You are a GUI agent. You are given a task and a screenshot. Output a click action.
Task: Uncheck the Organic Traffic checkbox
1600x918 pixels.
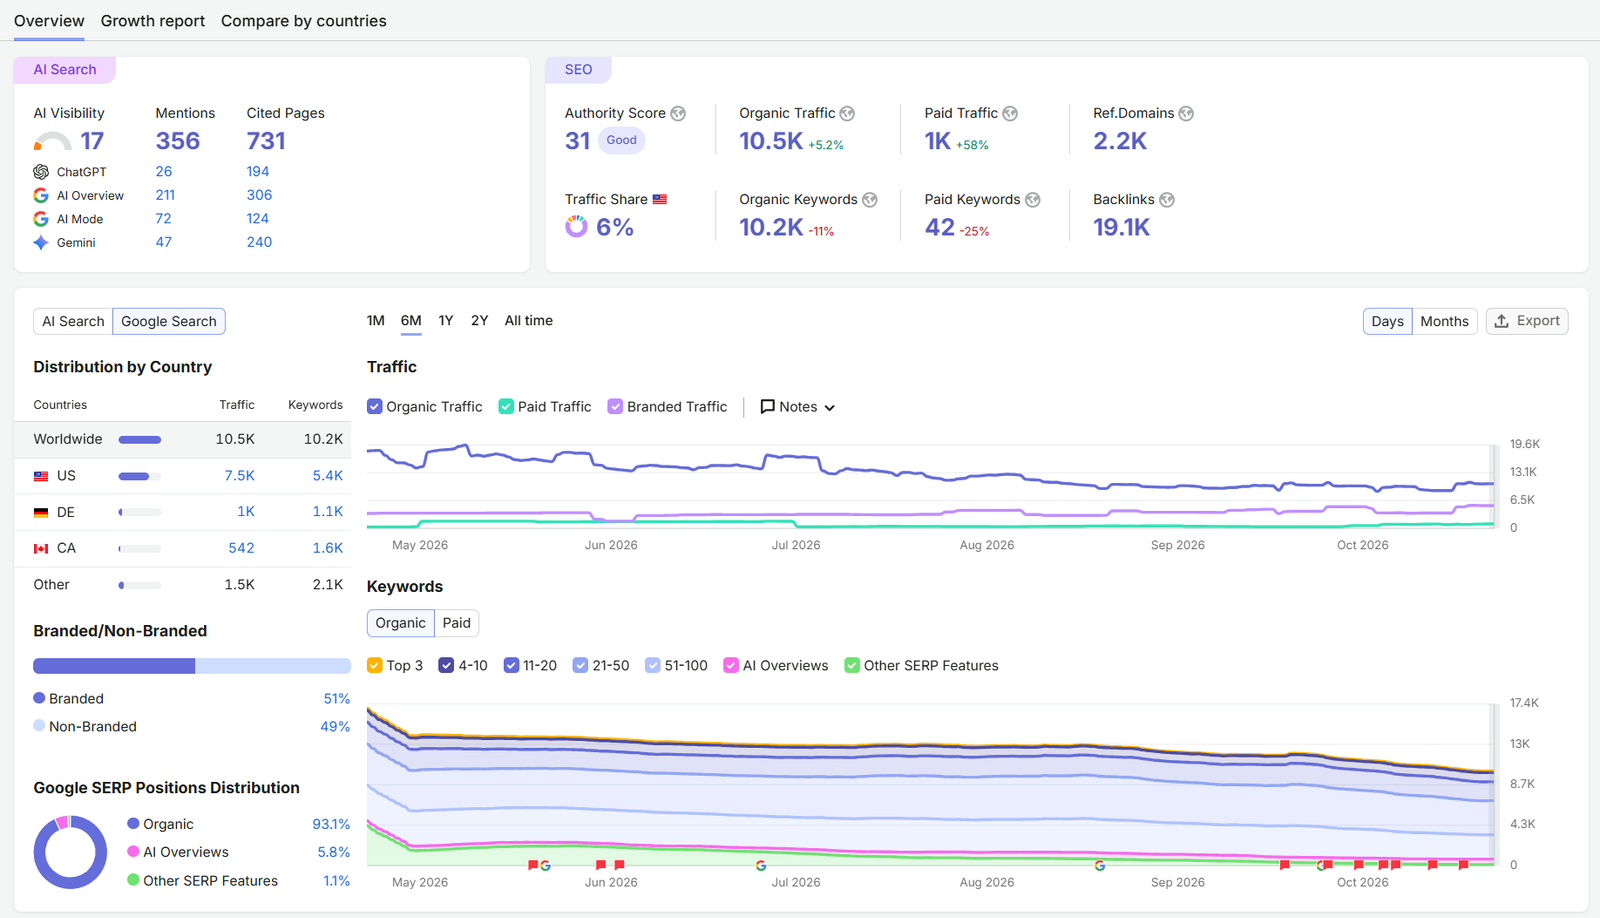click(x=375, y=407)
